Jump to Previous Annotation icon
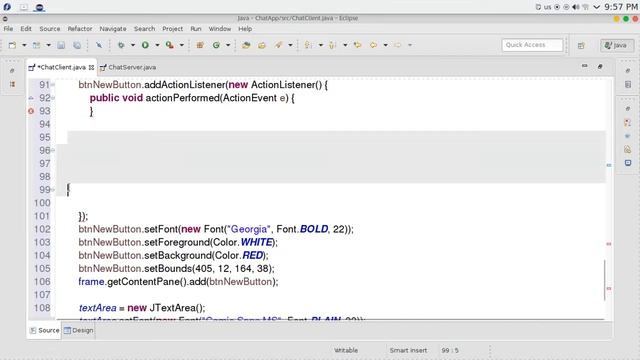 pos(333,45)
